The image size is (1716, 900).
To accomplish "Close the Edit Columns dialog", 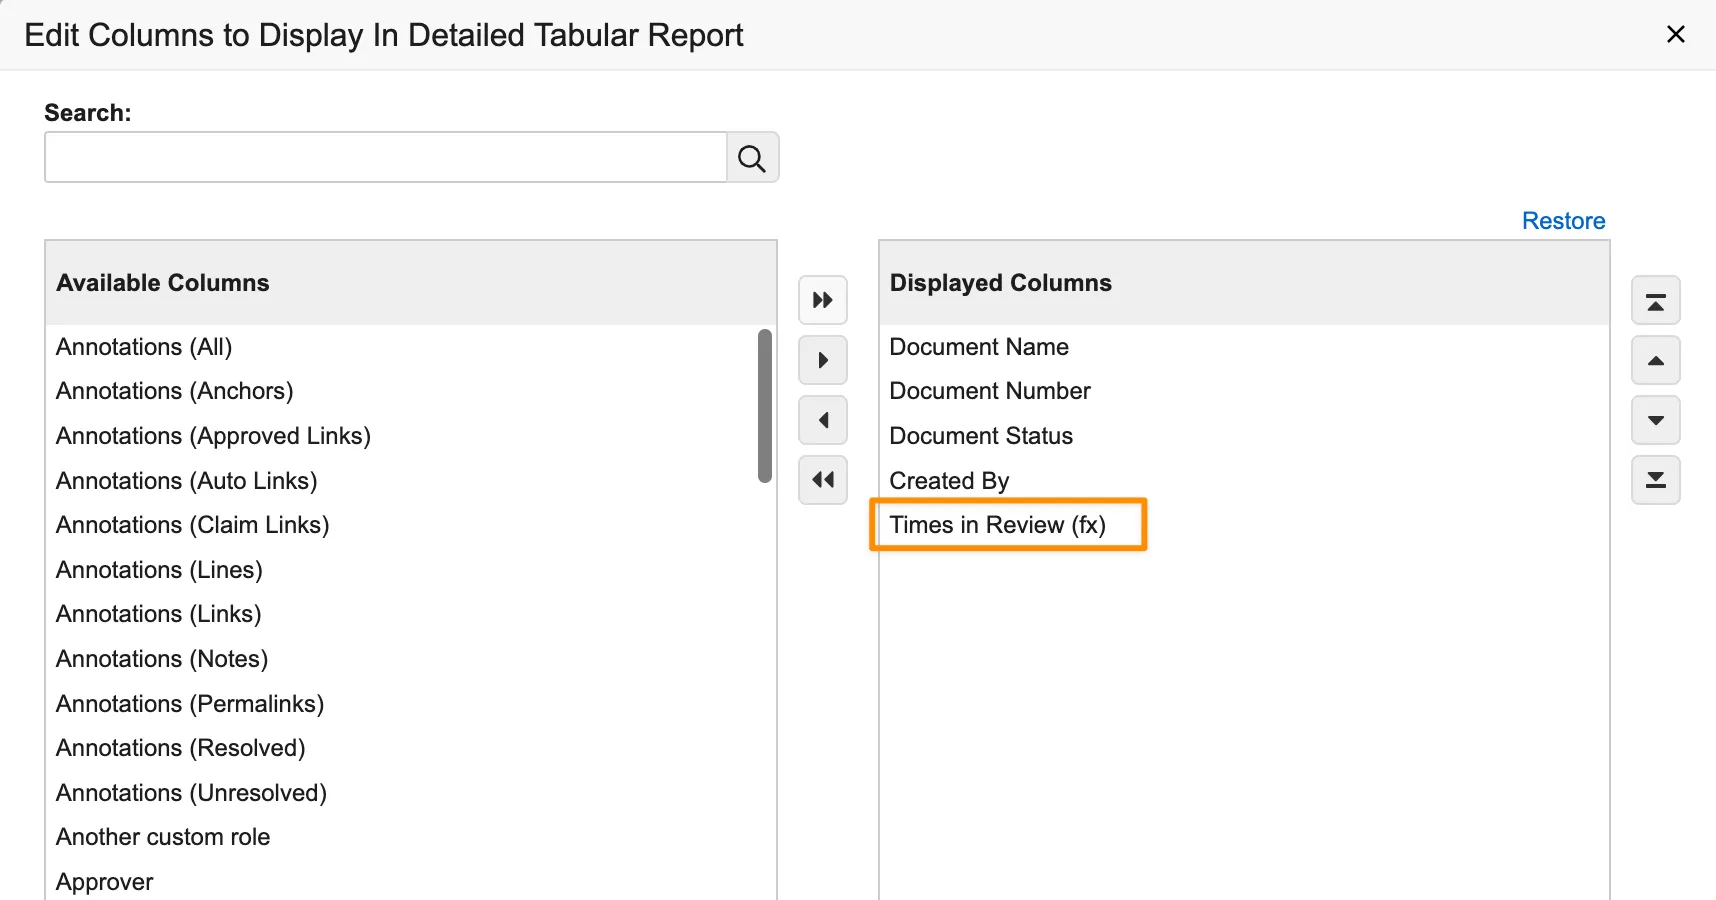I will coord(1676,35).
